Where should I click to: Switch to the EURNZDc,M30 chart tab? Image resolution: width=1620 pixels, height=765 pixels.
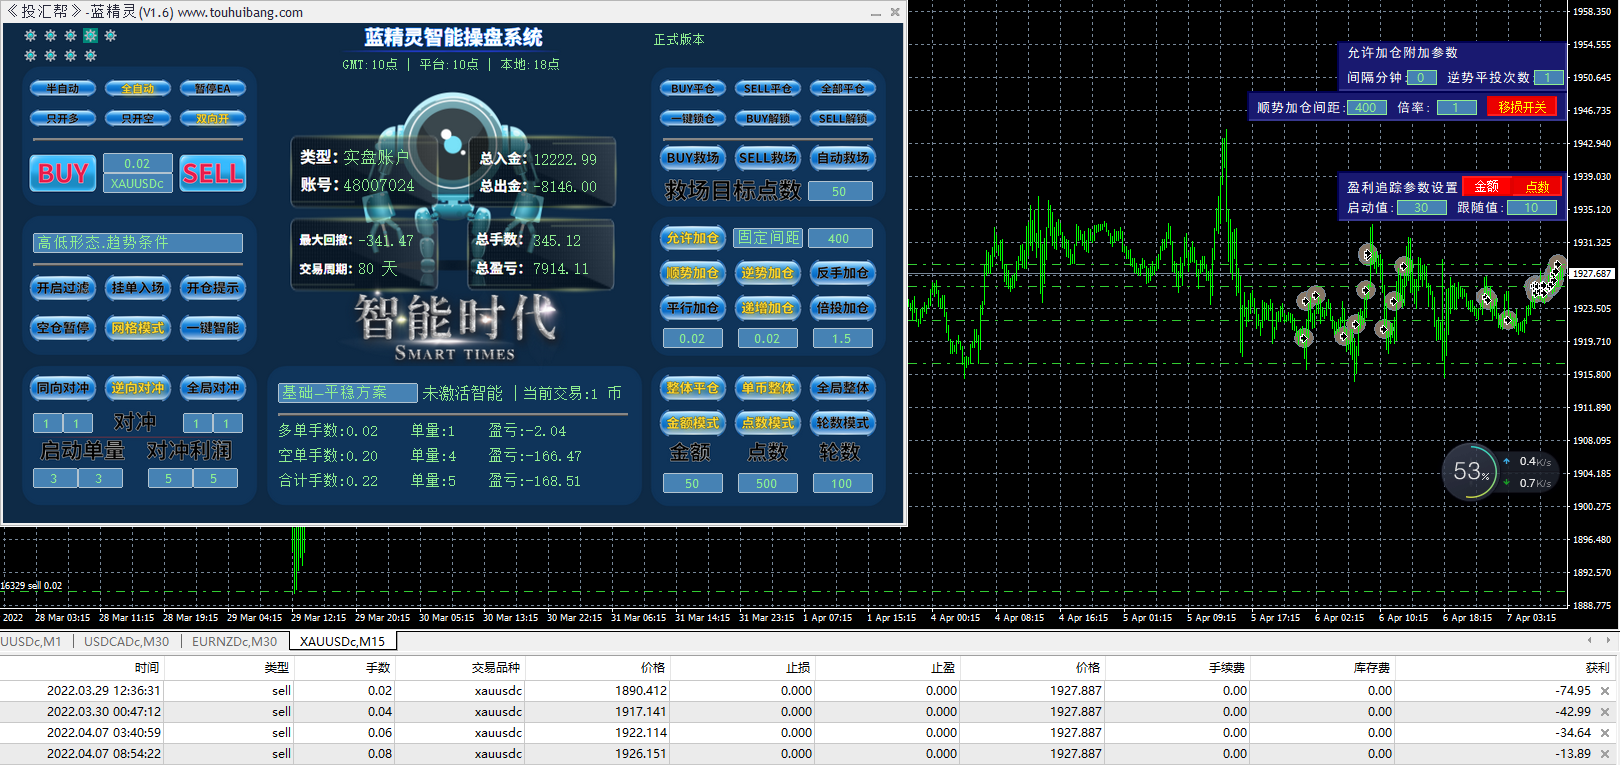click(235, 641)
